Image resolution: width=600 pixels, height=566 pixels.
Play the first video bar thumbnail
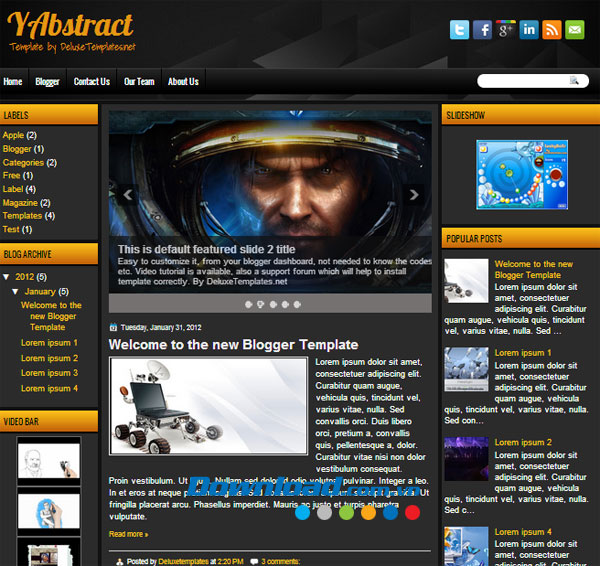49,461
